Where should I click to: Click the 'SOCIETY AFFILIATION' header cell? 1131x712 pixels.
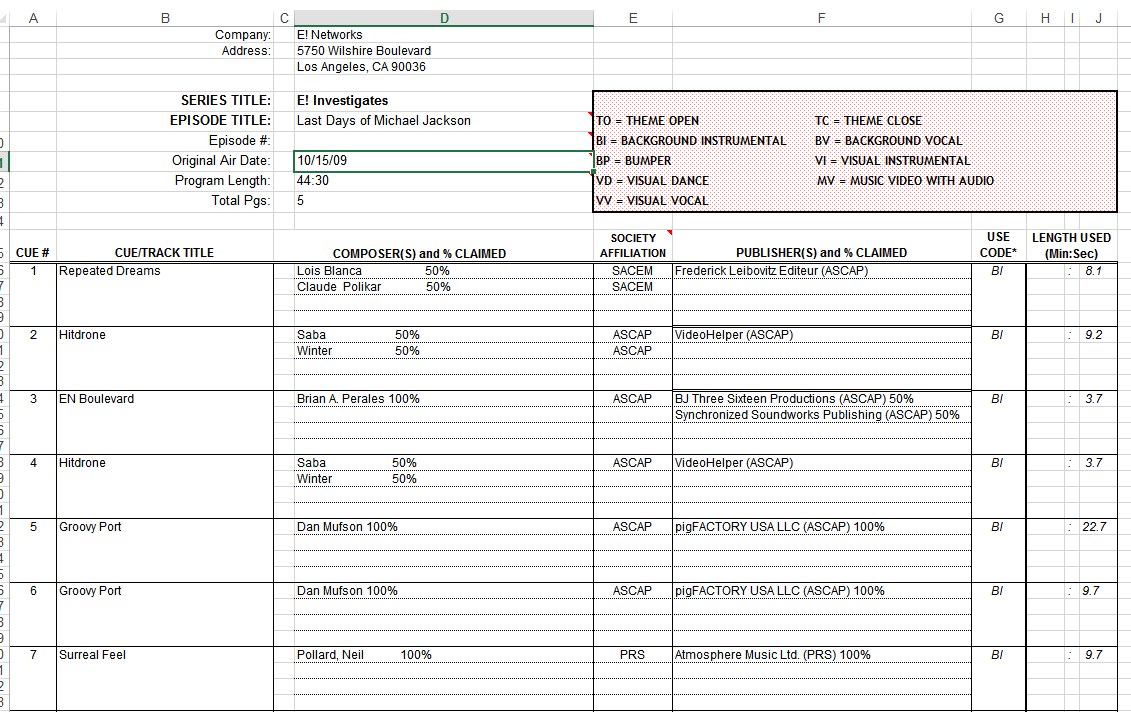(x=633, y=245)
